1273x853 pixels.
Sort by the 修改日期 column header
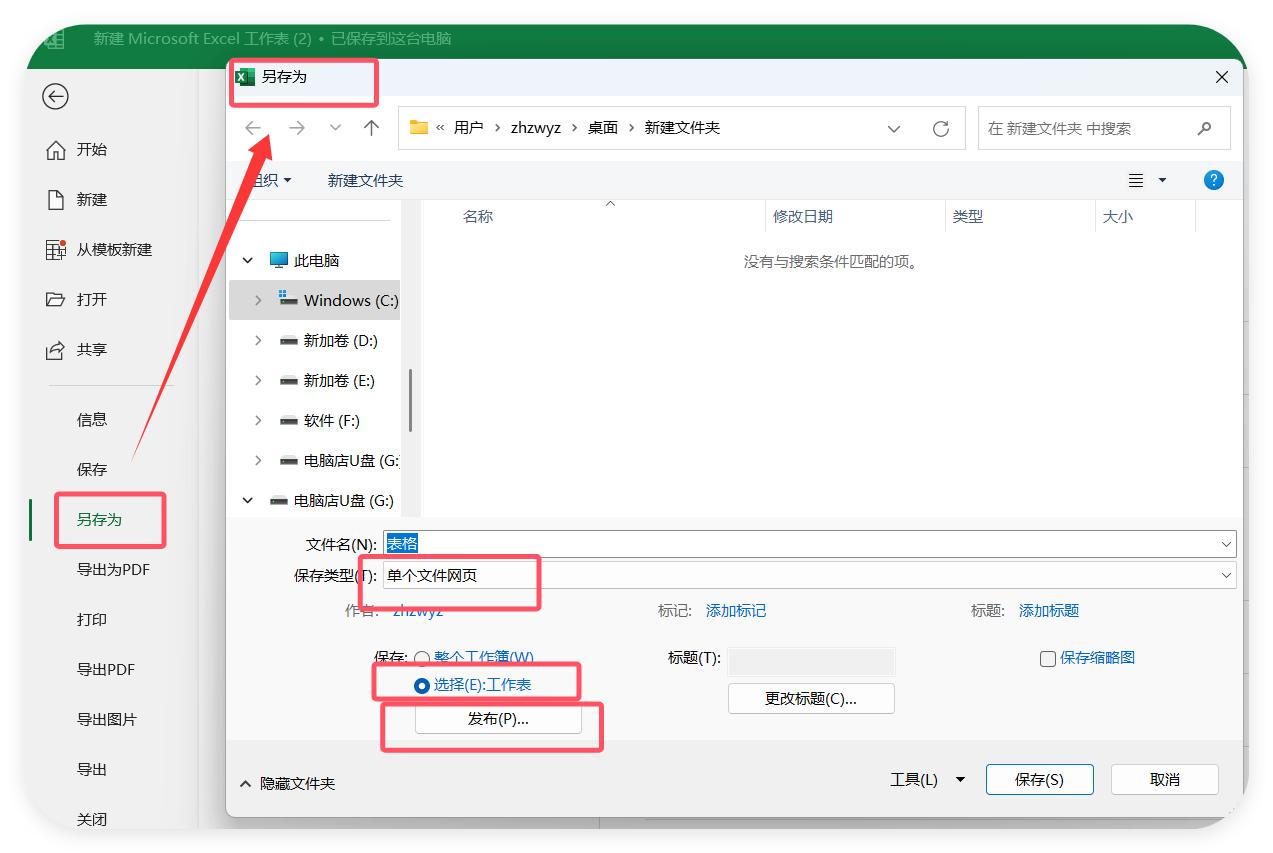point(802,216)
